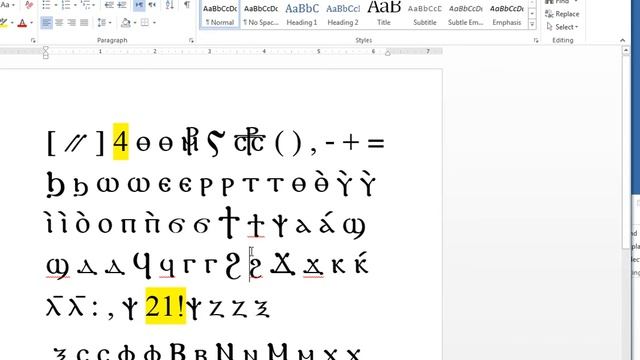Open the highlight color dropdown arrow
Image resolution: width=640 pixels, height=360 pixels.
[11, 23]
